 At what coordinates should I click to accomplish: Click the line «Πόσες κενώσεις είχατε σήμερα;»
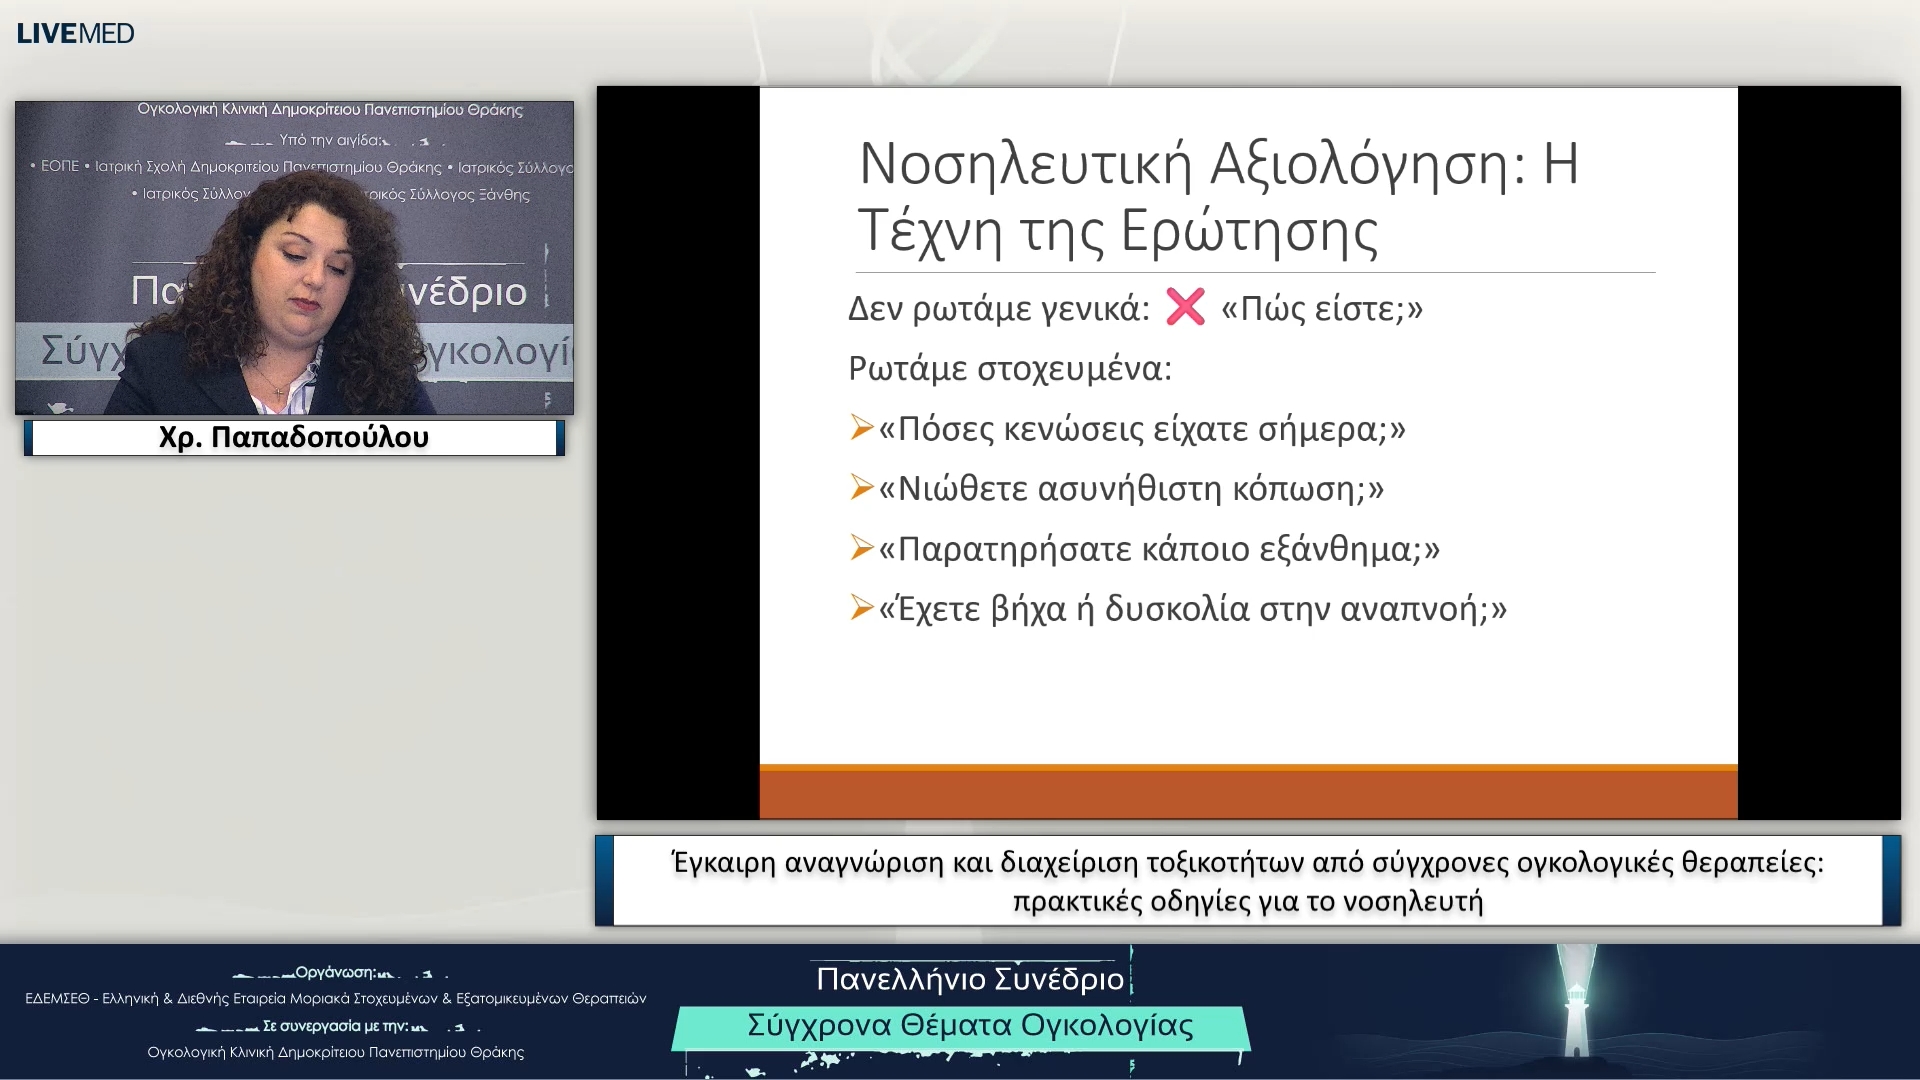pyautogui.click(x=1141, y=429)
